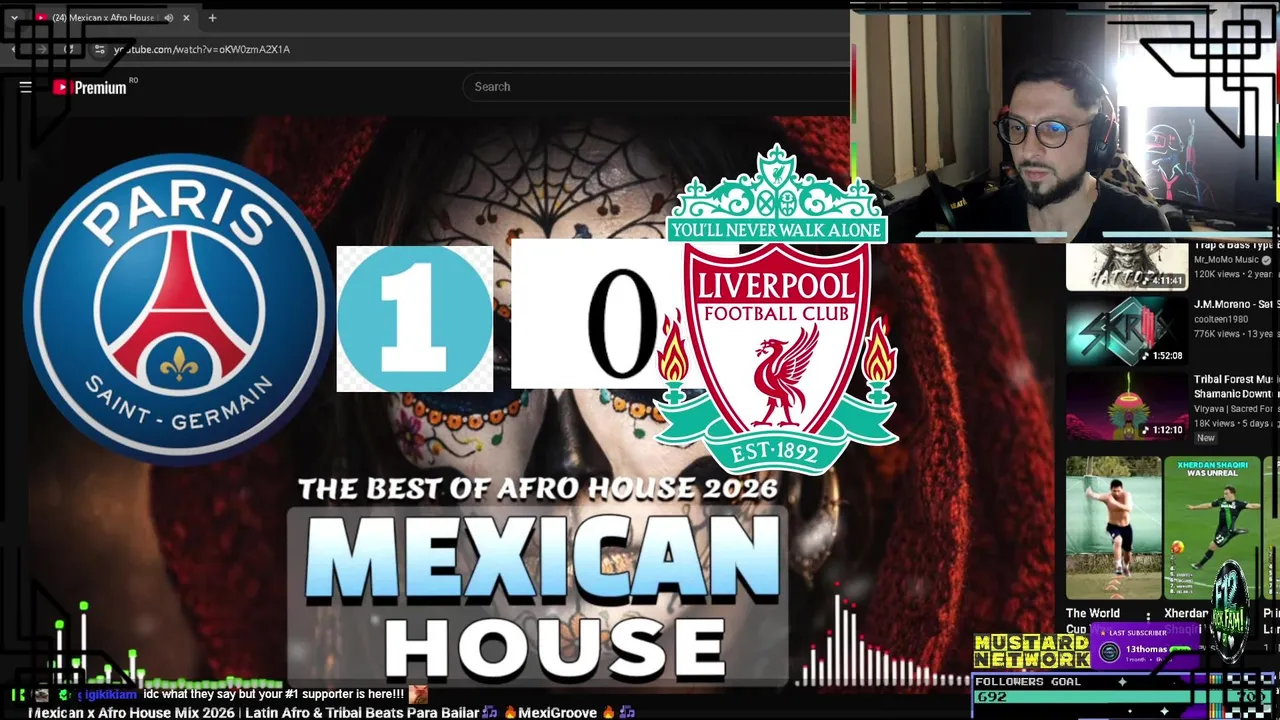Mute the tab via its speaker icon

(168, 18)
